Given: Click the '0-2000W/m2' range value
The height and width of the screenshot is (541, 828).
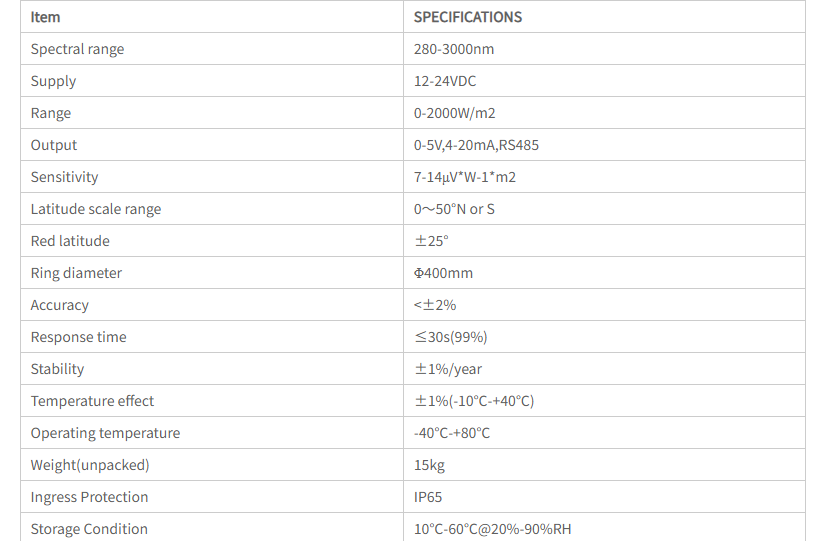Looking at the screenshot, I should tap(455, 113).
